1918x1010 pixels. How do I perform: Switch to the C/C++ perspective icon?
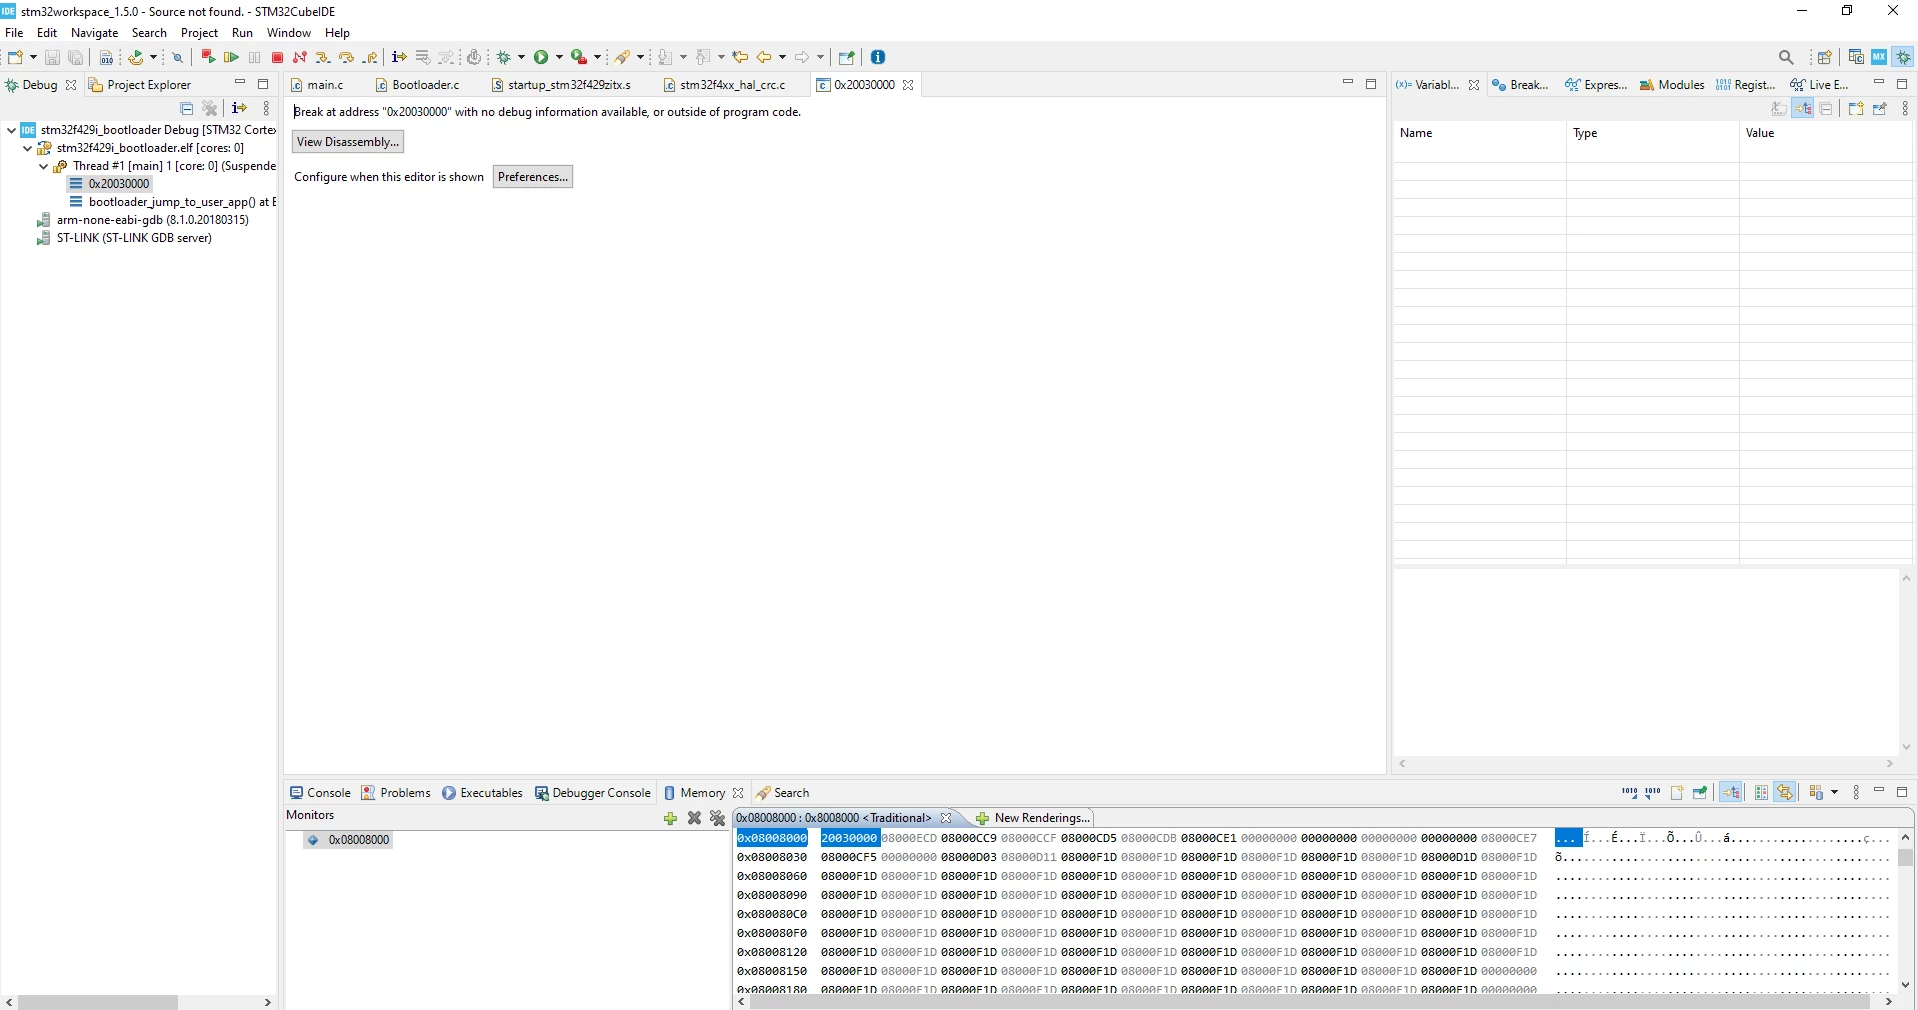(x=1856, y=57)
